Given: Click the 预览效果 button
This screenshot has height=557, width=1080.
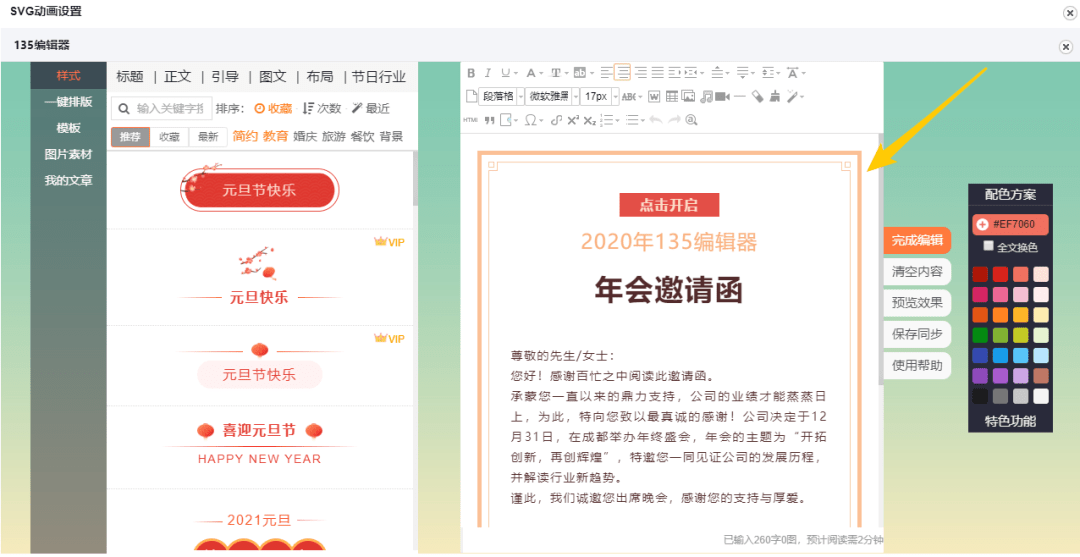Looking at the screenshot, I should tap(917, 303).
